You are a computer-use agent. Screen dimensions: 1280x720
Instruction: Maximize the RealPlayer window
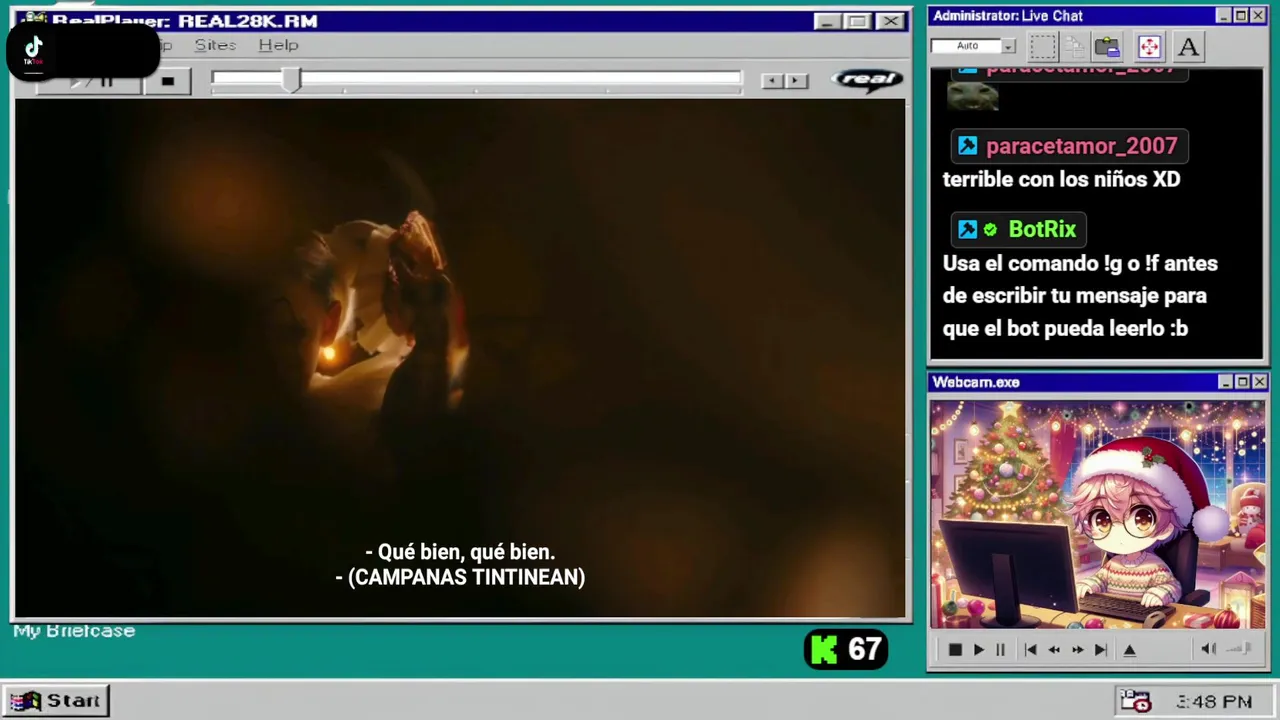coord(857,21)
